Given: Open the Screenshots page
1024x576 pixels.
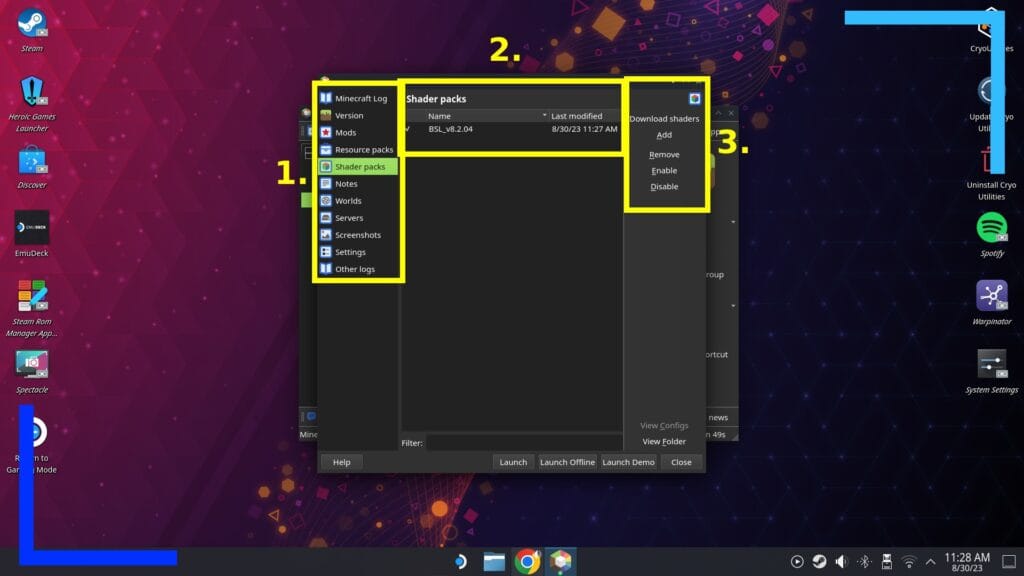Looking at the screenshot, I should click(357, 235).
